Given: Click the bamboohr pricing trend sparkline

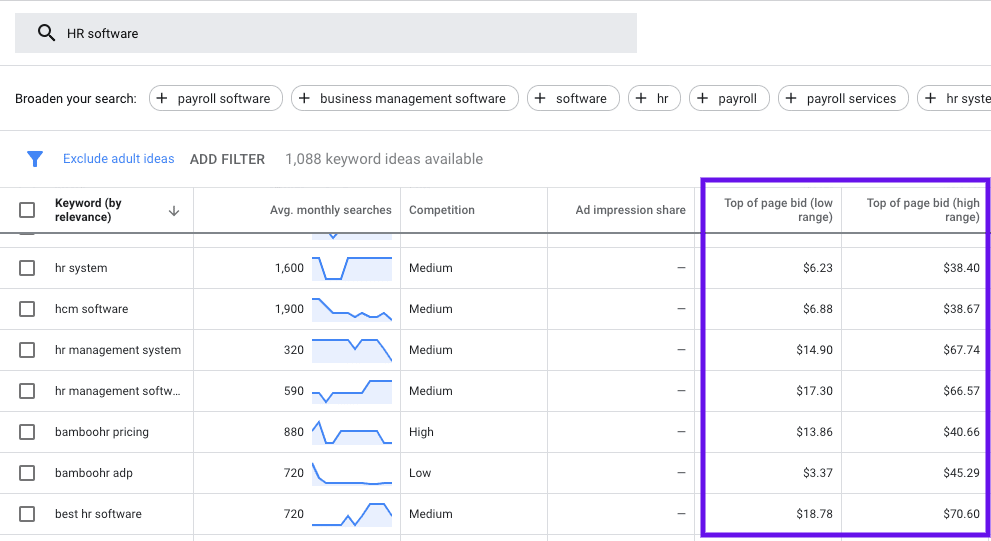Looking at the screenshot, I should [352, 432].
